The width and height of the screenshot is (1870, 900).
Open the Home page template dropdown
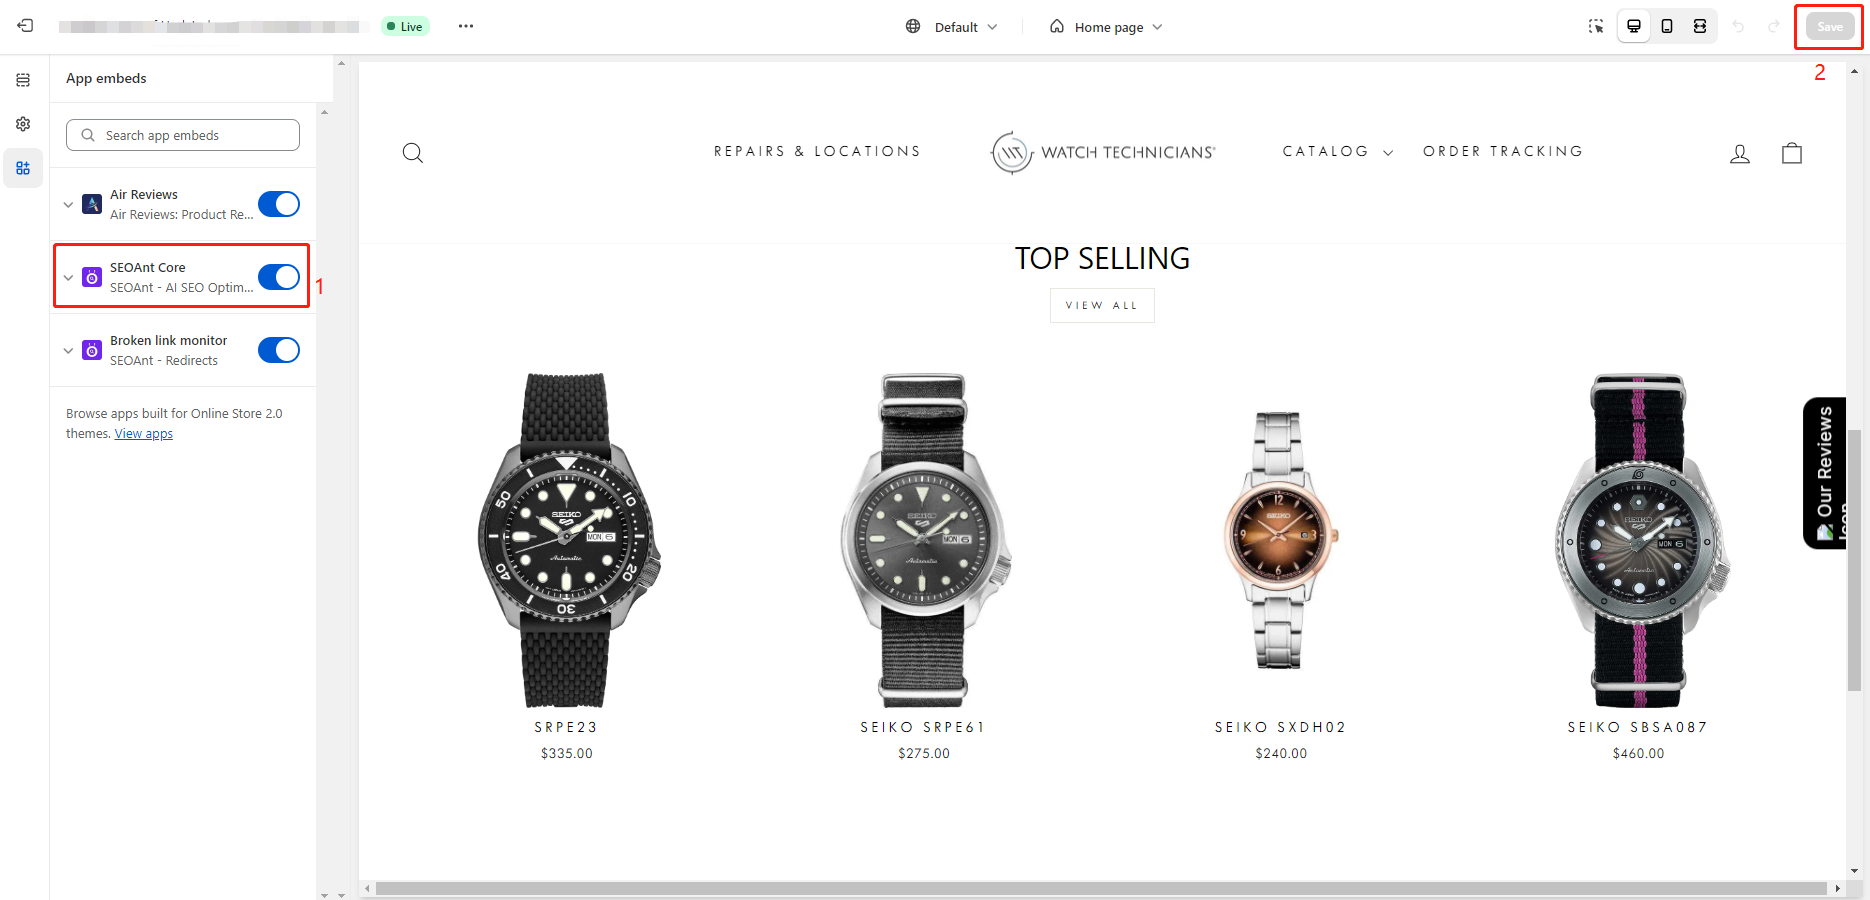(x=1107, y=27)
